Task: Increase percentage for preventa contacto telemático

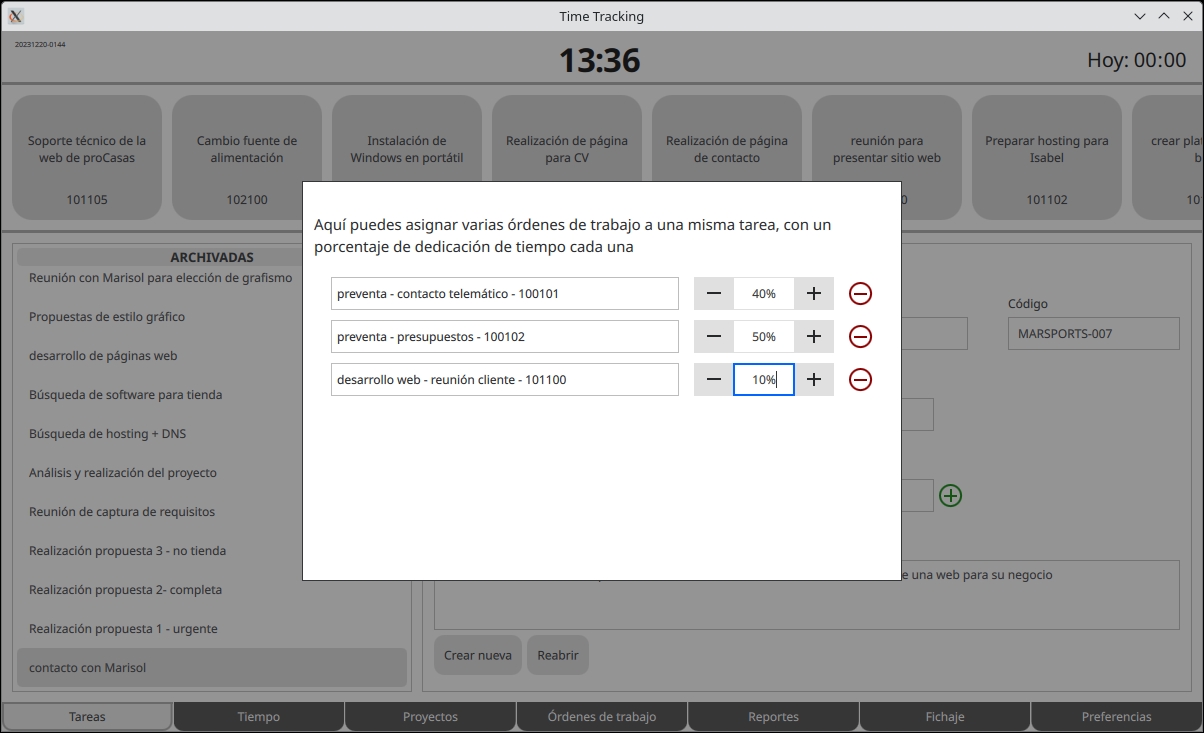Action: tap(814, 293)
